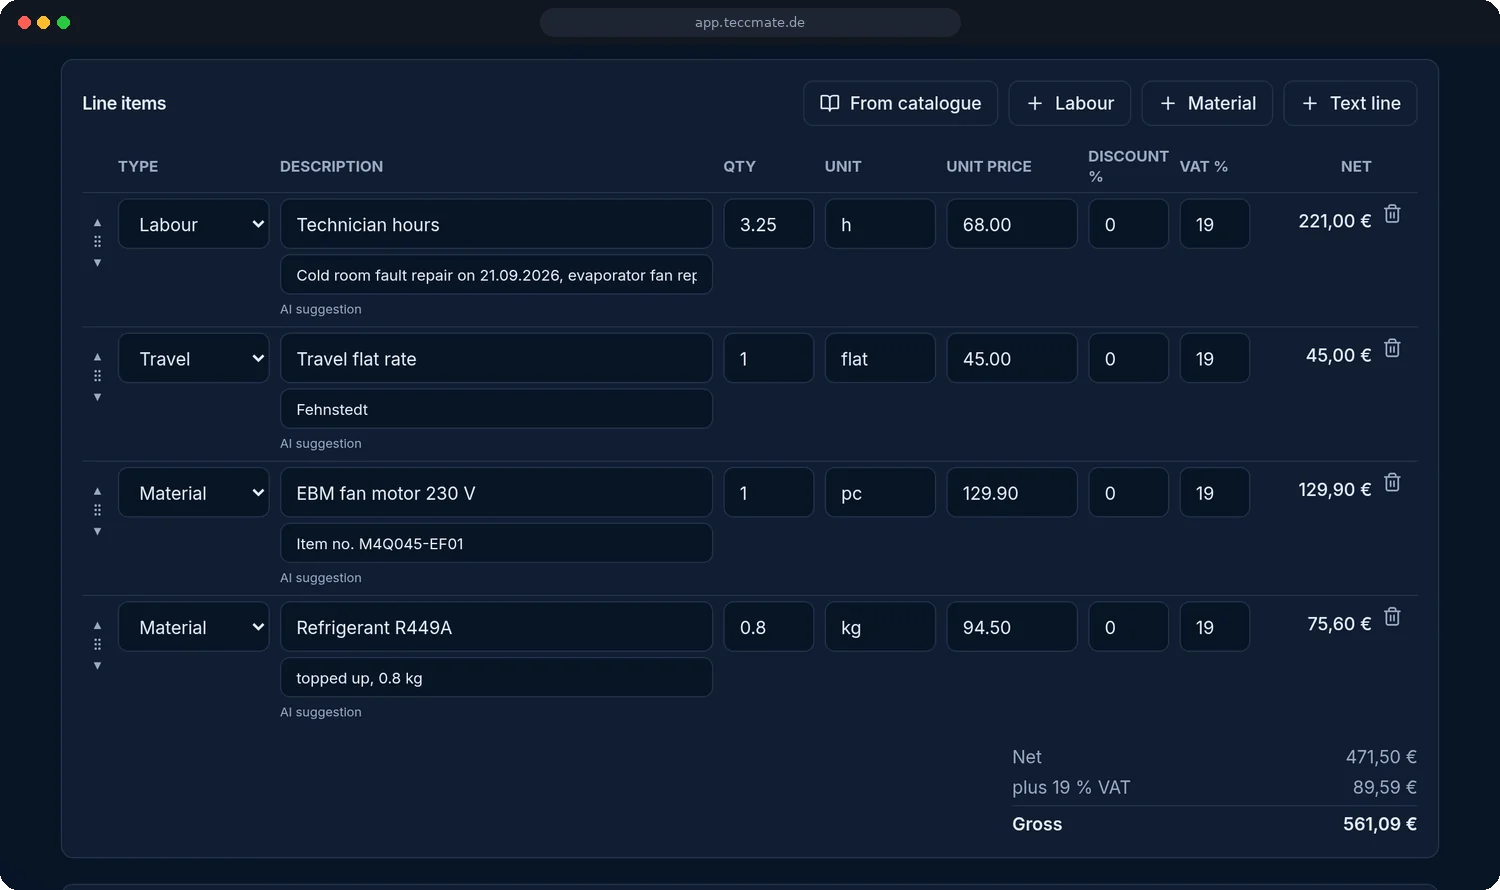Screen dimensions: 1500x890
Task: Open the Travel type dropdown
Action: click(194, 358)
